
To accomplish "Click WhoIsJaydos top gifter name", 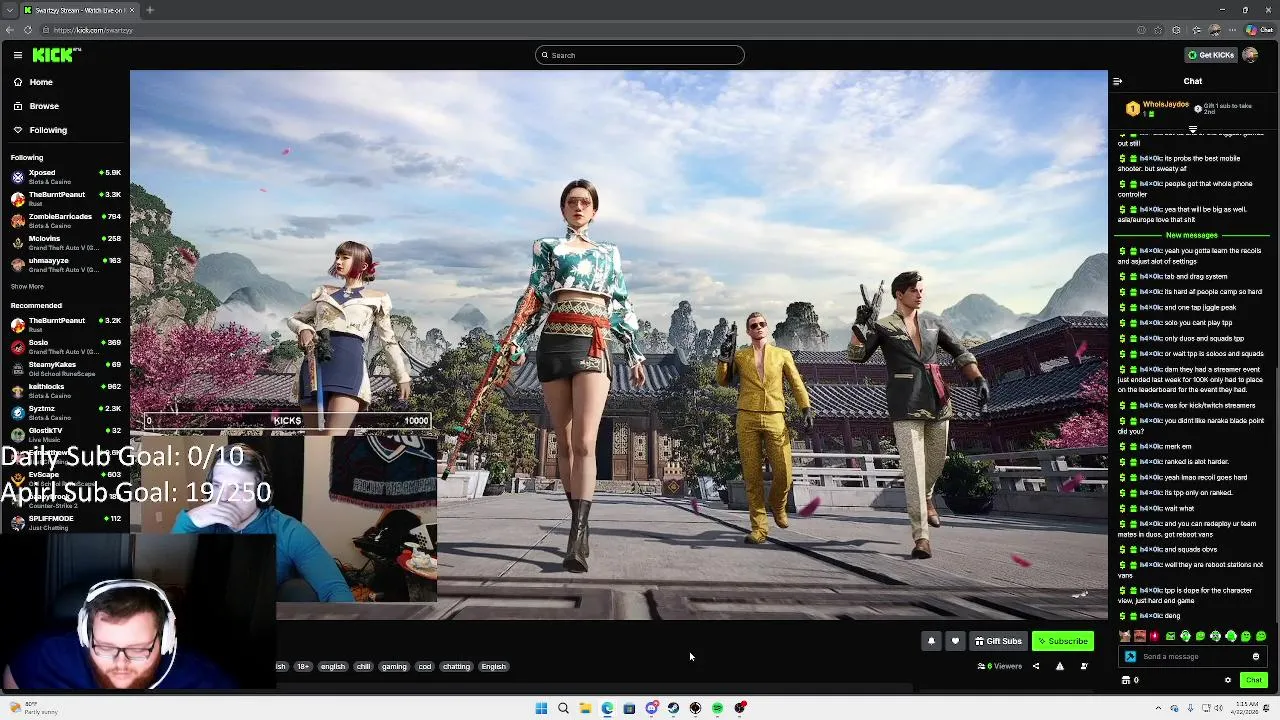I will [x=1165, y=104].
